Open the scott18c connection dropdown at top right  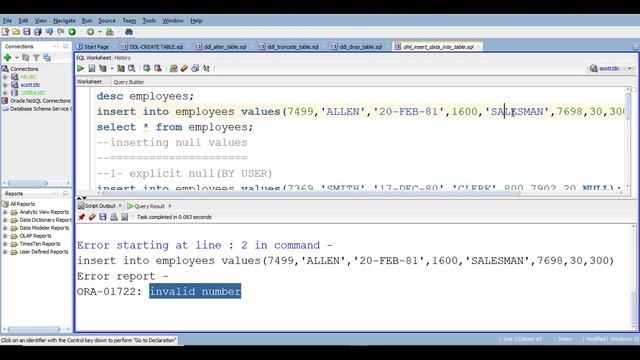coord(630,69)
